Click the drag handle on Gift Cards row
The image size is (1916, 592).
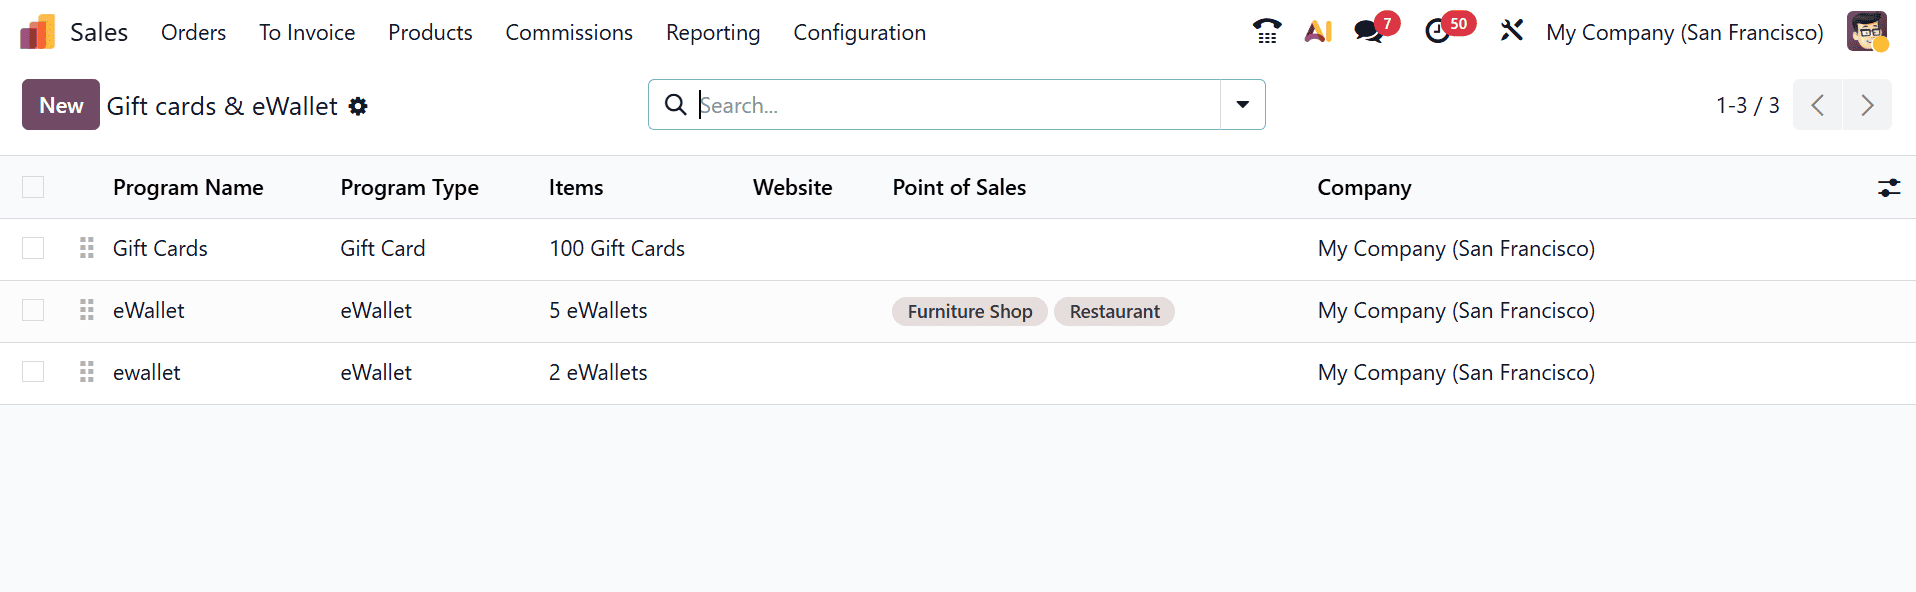click(87, 248)
